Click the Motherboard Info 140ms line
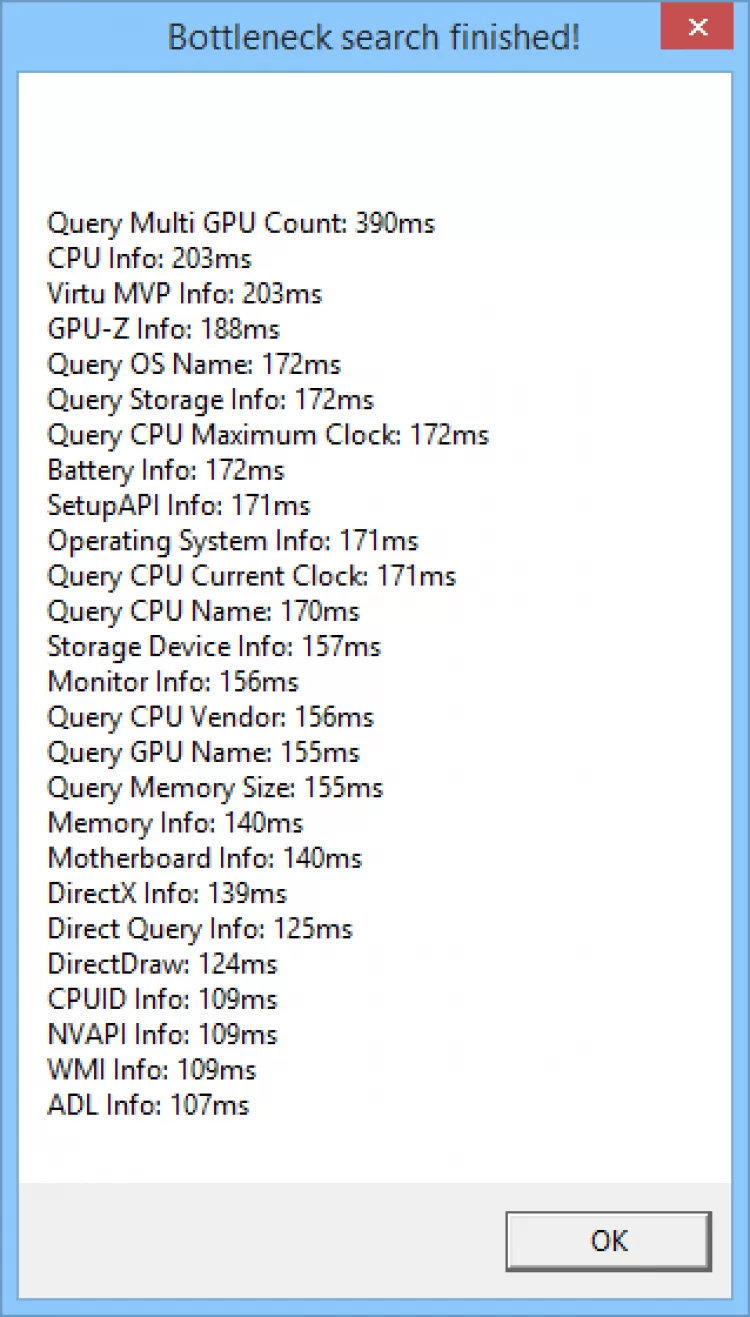 (x=205, y=858)
